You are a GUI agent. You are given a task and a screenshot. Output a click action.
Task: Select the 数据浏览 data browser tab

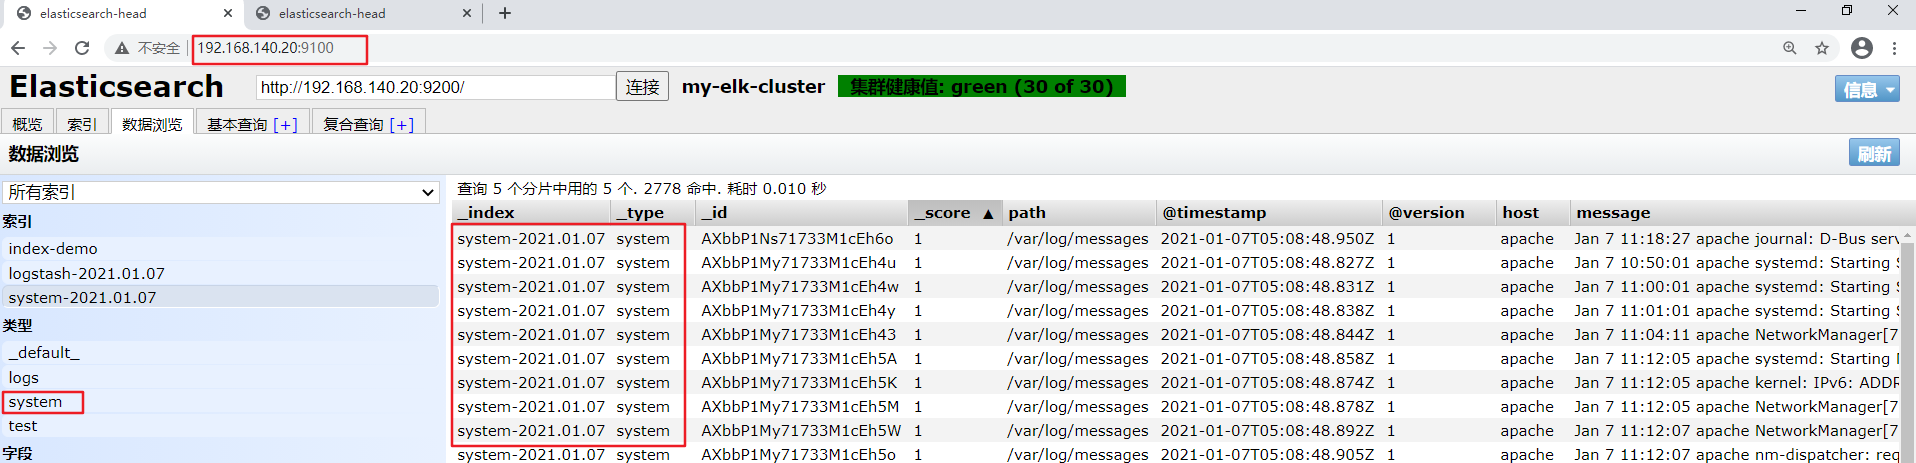pos(152,123)
